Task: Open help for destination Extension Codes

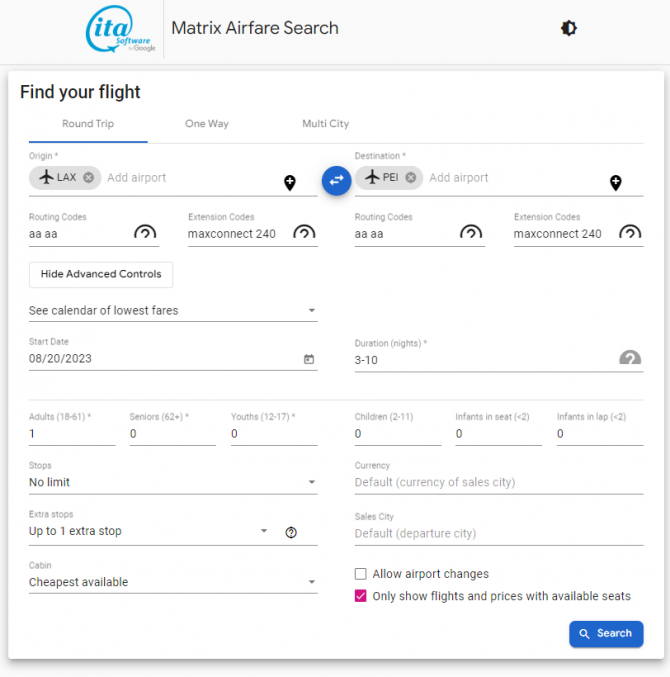Action: [x=630, y=233]
